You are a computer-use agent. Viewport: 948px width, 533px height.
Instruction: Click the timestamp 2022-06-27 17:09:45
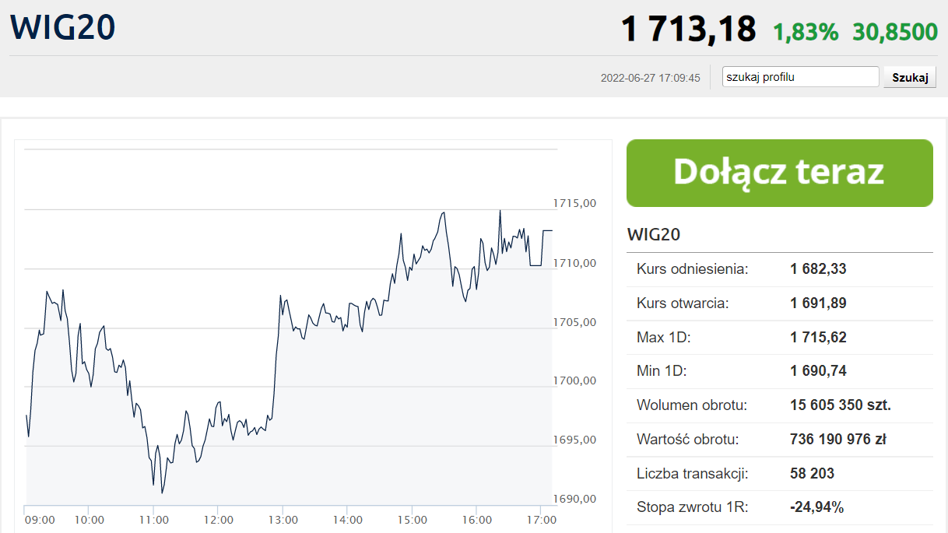[650, 78]
